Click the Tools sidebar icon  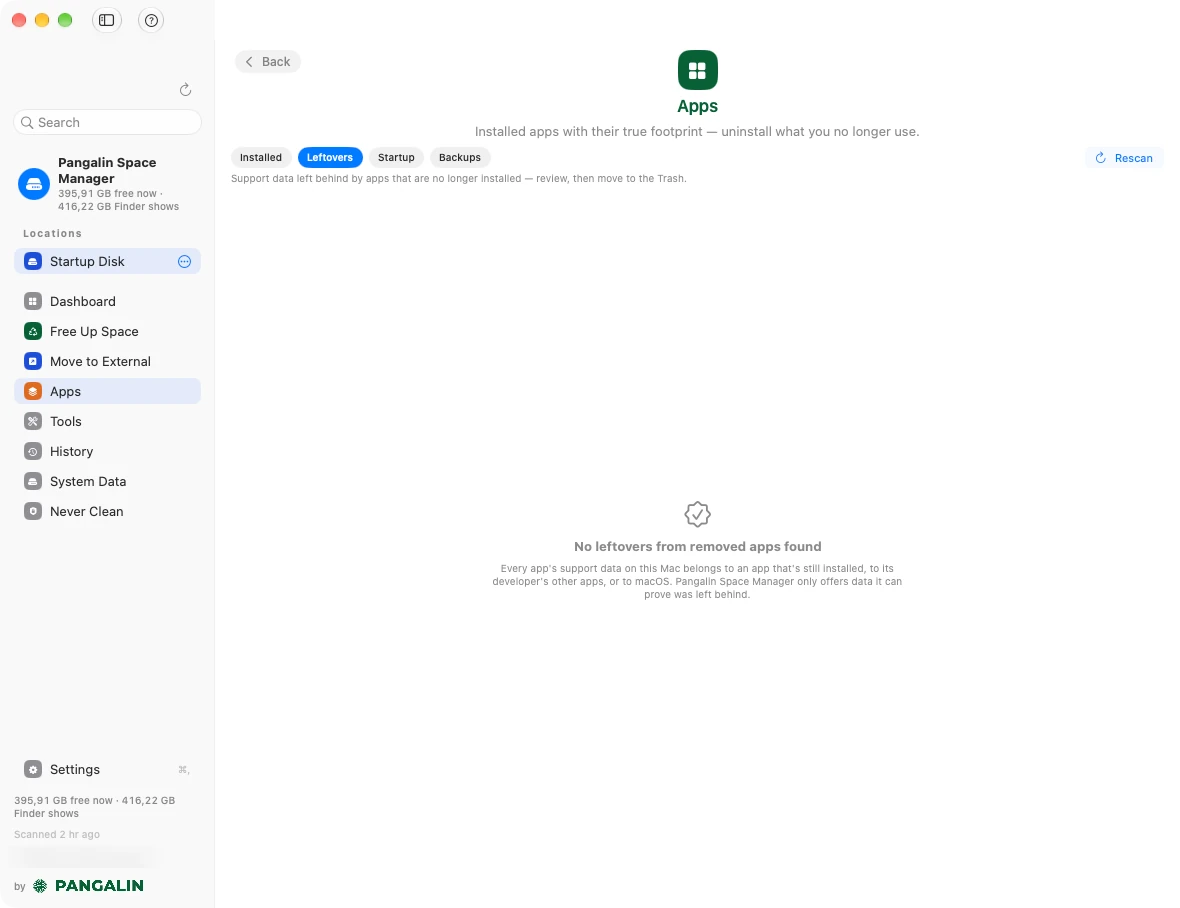coord(33,422)
